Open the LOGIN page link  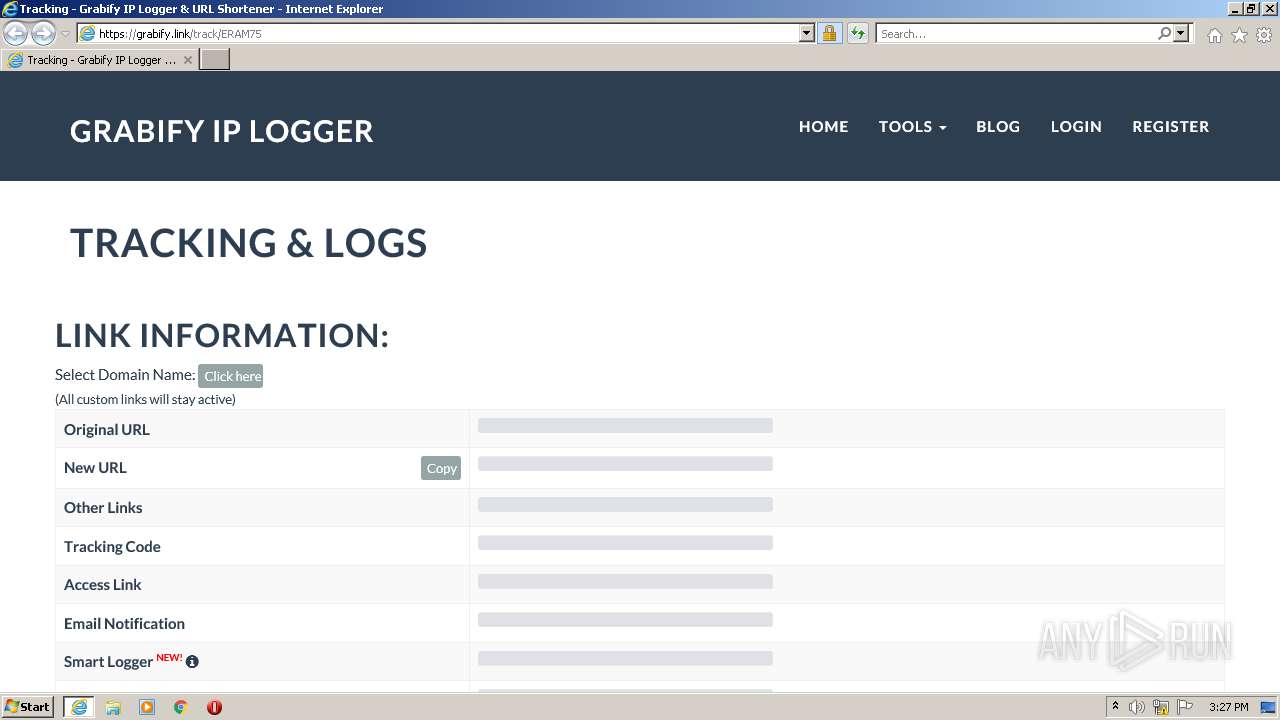tap(1076, 126)
